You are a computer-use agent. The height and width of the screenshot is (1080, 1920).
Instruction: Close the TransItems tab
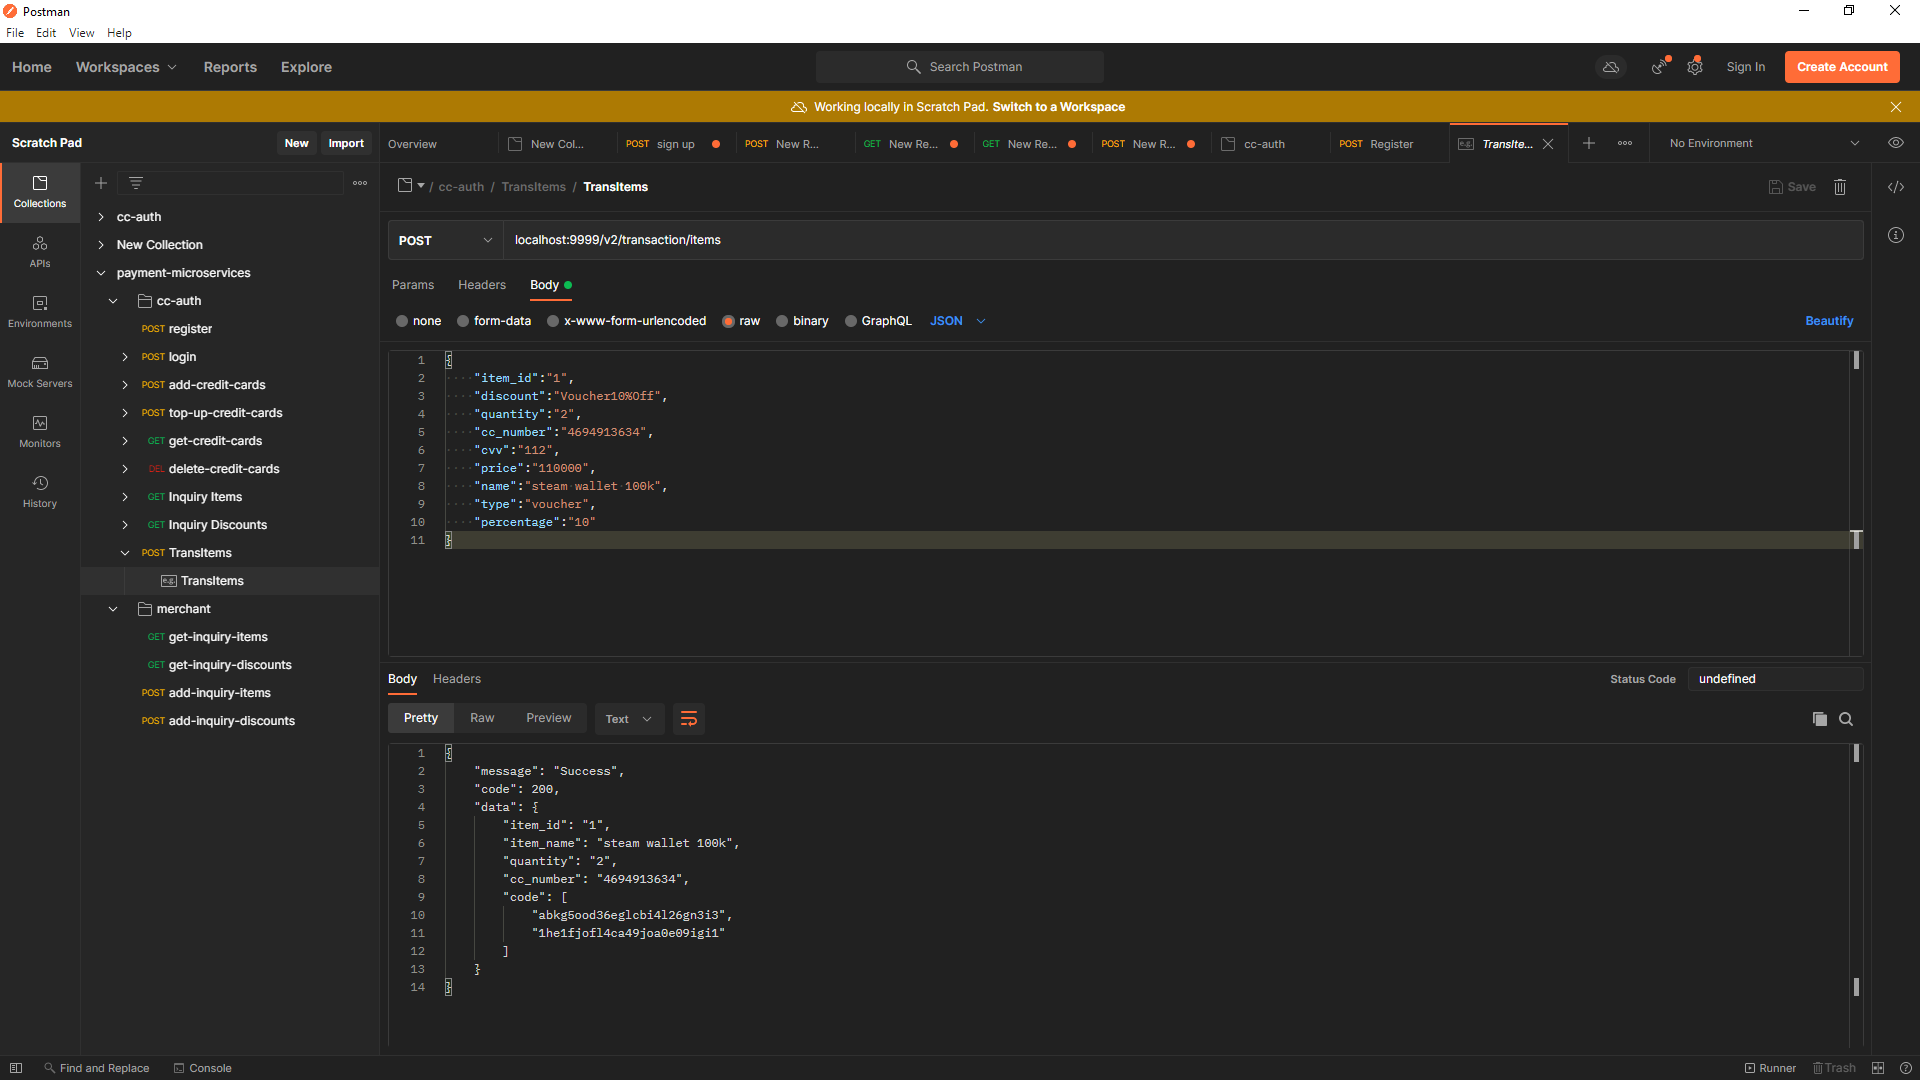click(x=1548, y=144)
